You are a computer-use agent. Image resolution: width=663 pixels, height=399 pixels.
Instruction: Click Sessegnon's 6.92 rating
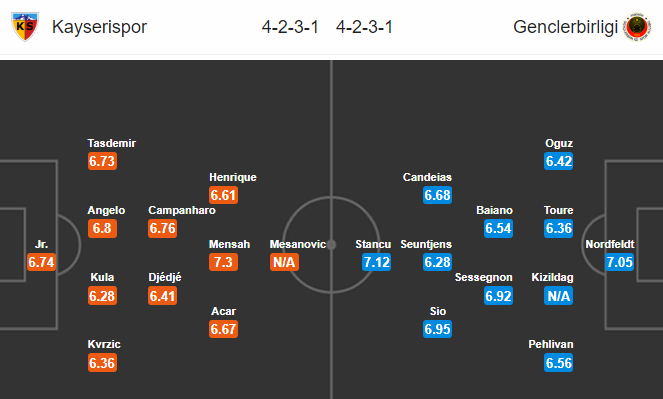tap(498, 296)
